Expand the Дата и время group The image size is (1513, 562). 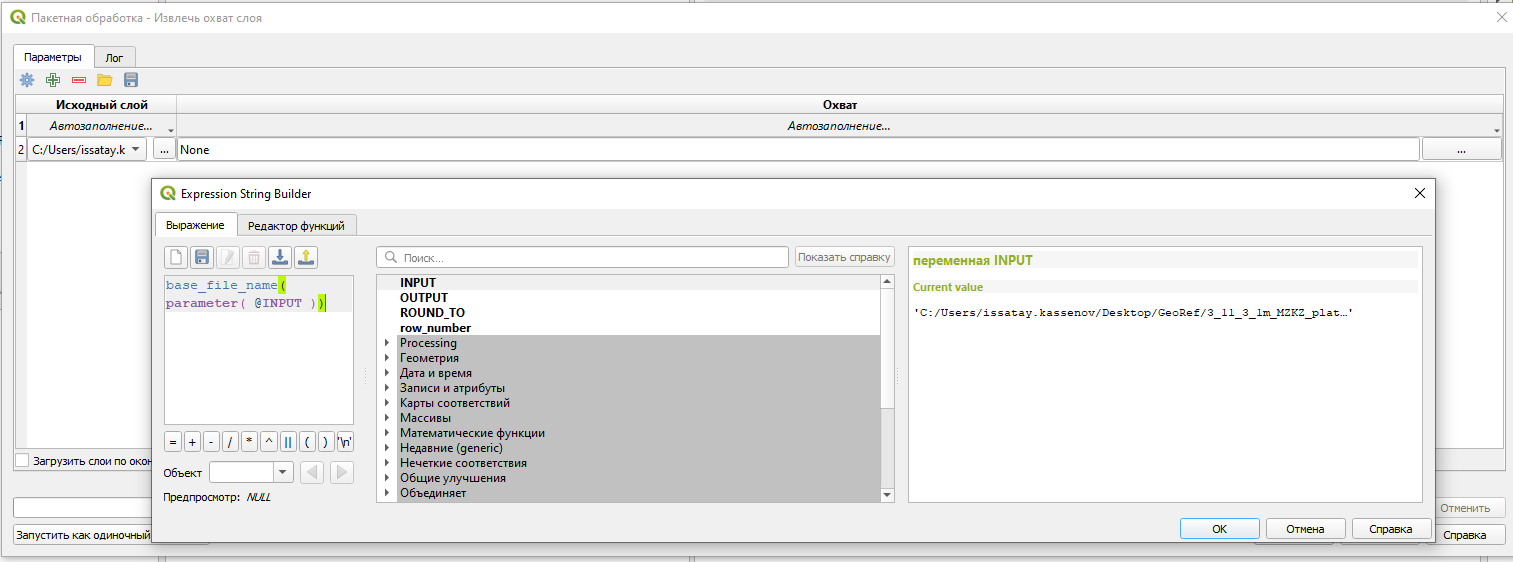coord(388,373)
